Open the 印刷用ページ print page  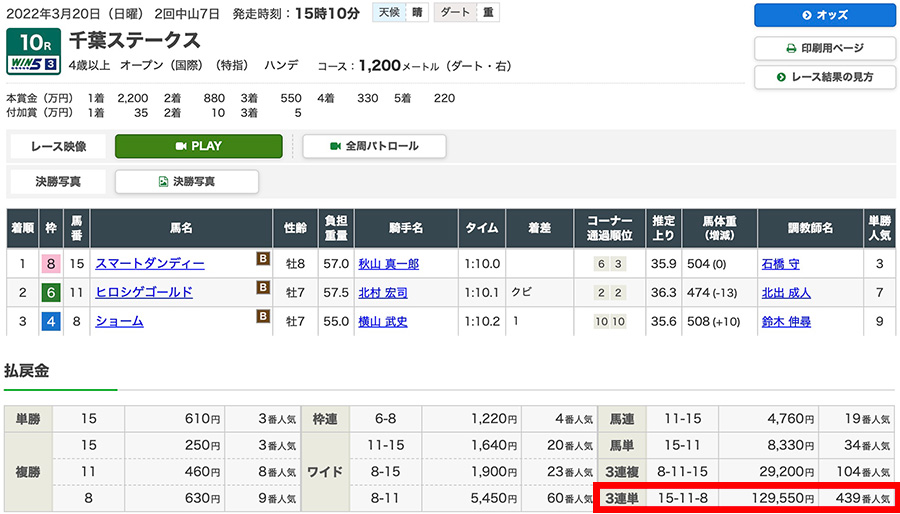pyautogui.click(x=824, y=47)
